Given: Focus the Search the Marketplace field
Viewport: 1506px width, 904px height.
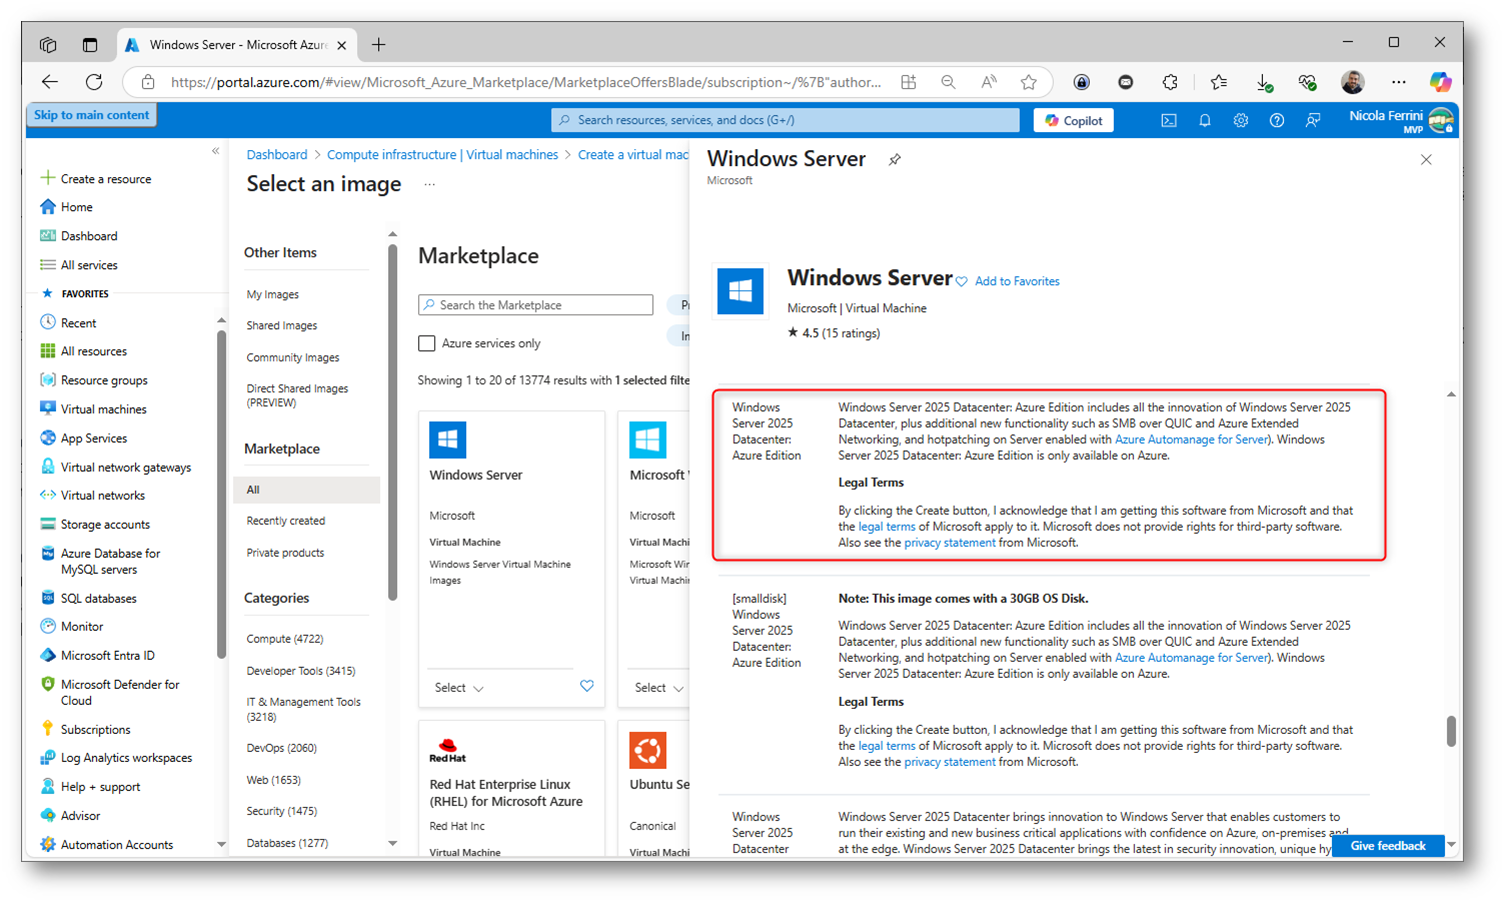Looking at the screenshot, I should pyautogui.click(x=536, y=305).
